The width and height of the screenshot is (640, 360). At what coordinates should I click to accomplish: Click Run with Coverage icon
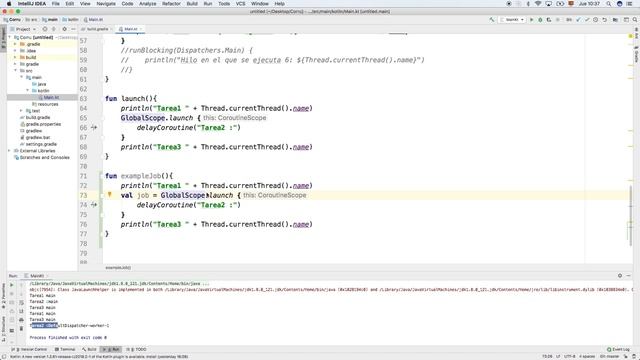[549, 20]
